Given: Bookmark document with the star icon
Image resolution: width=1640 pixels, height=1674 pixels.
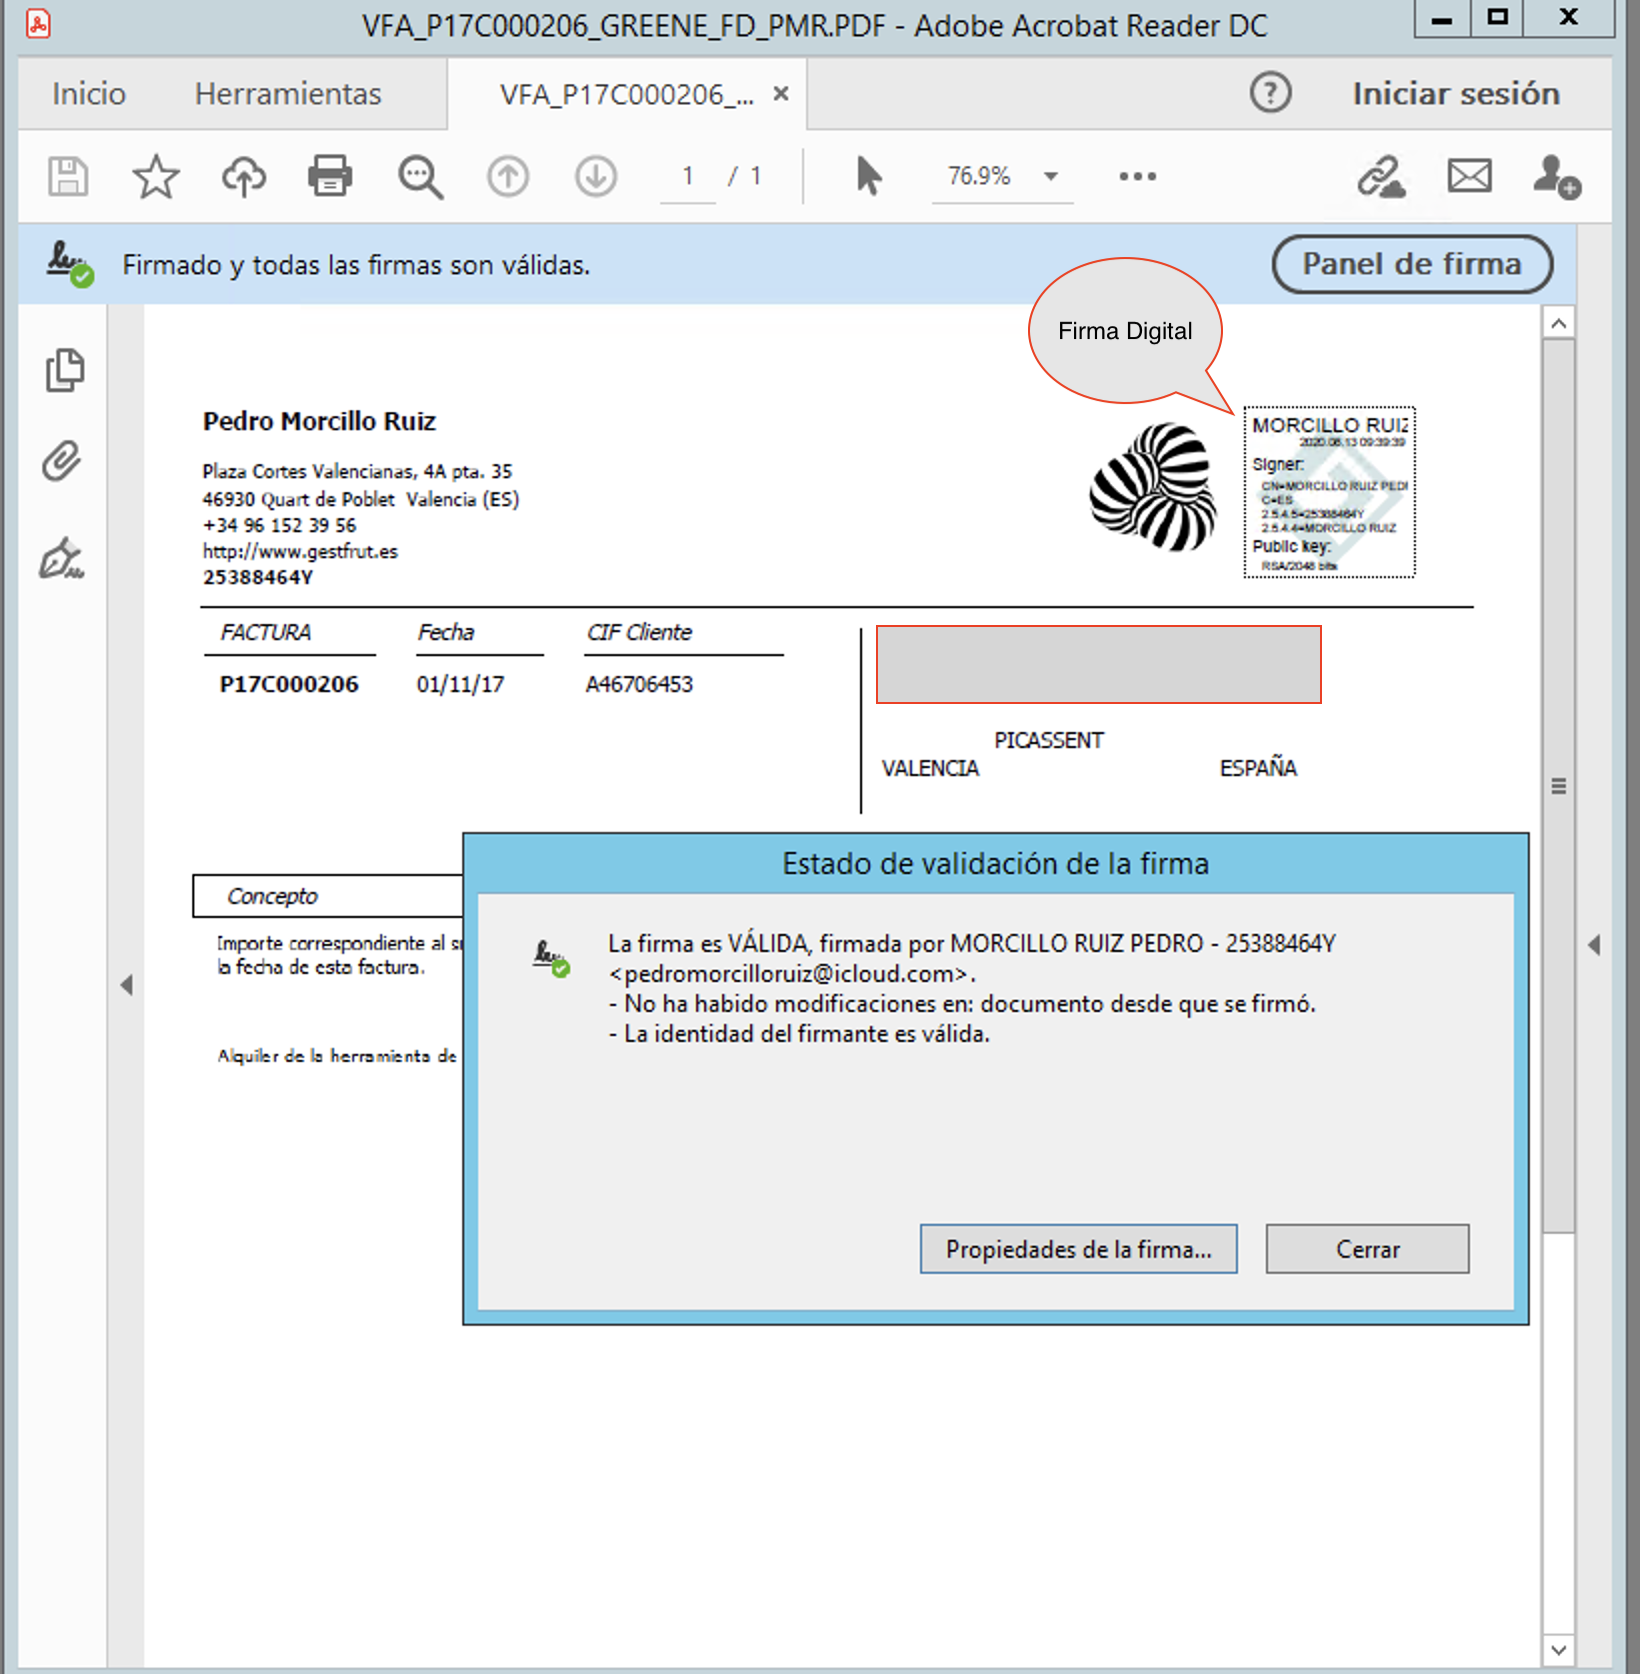Looking at the screenshot, I should [156, 177].
